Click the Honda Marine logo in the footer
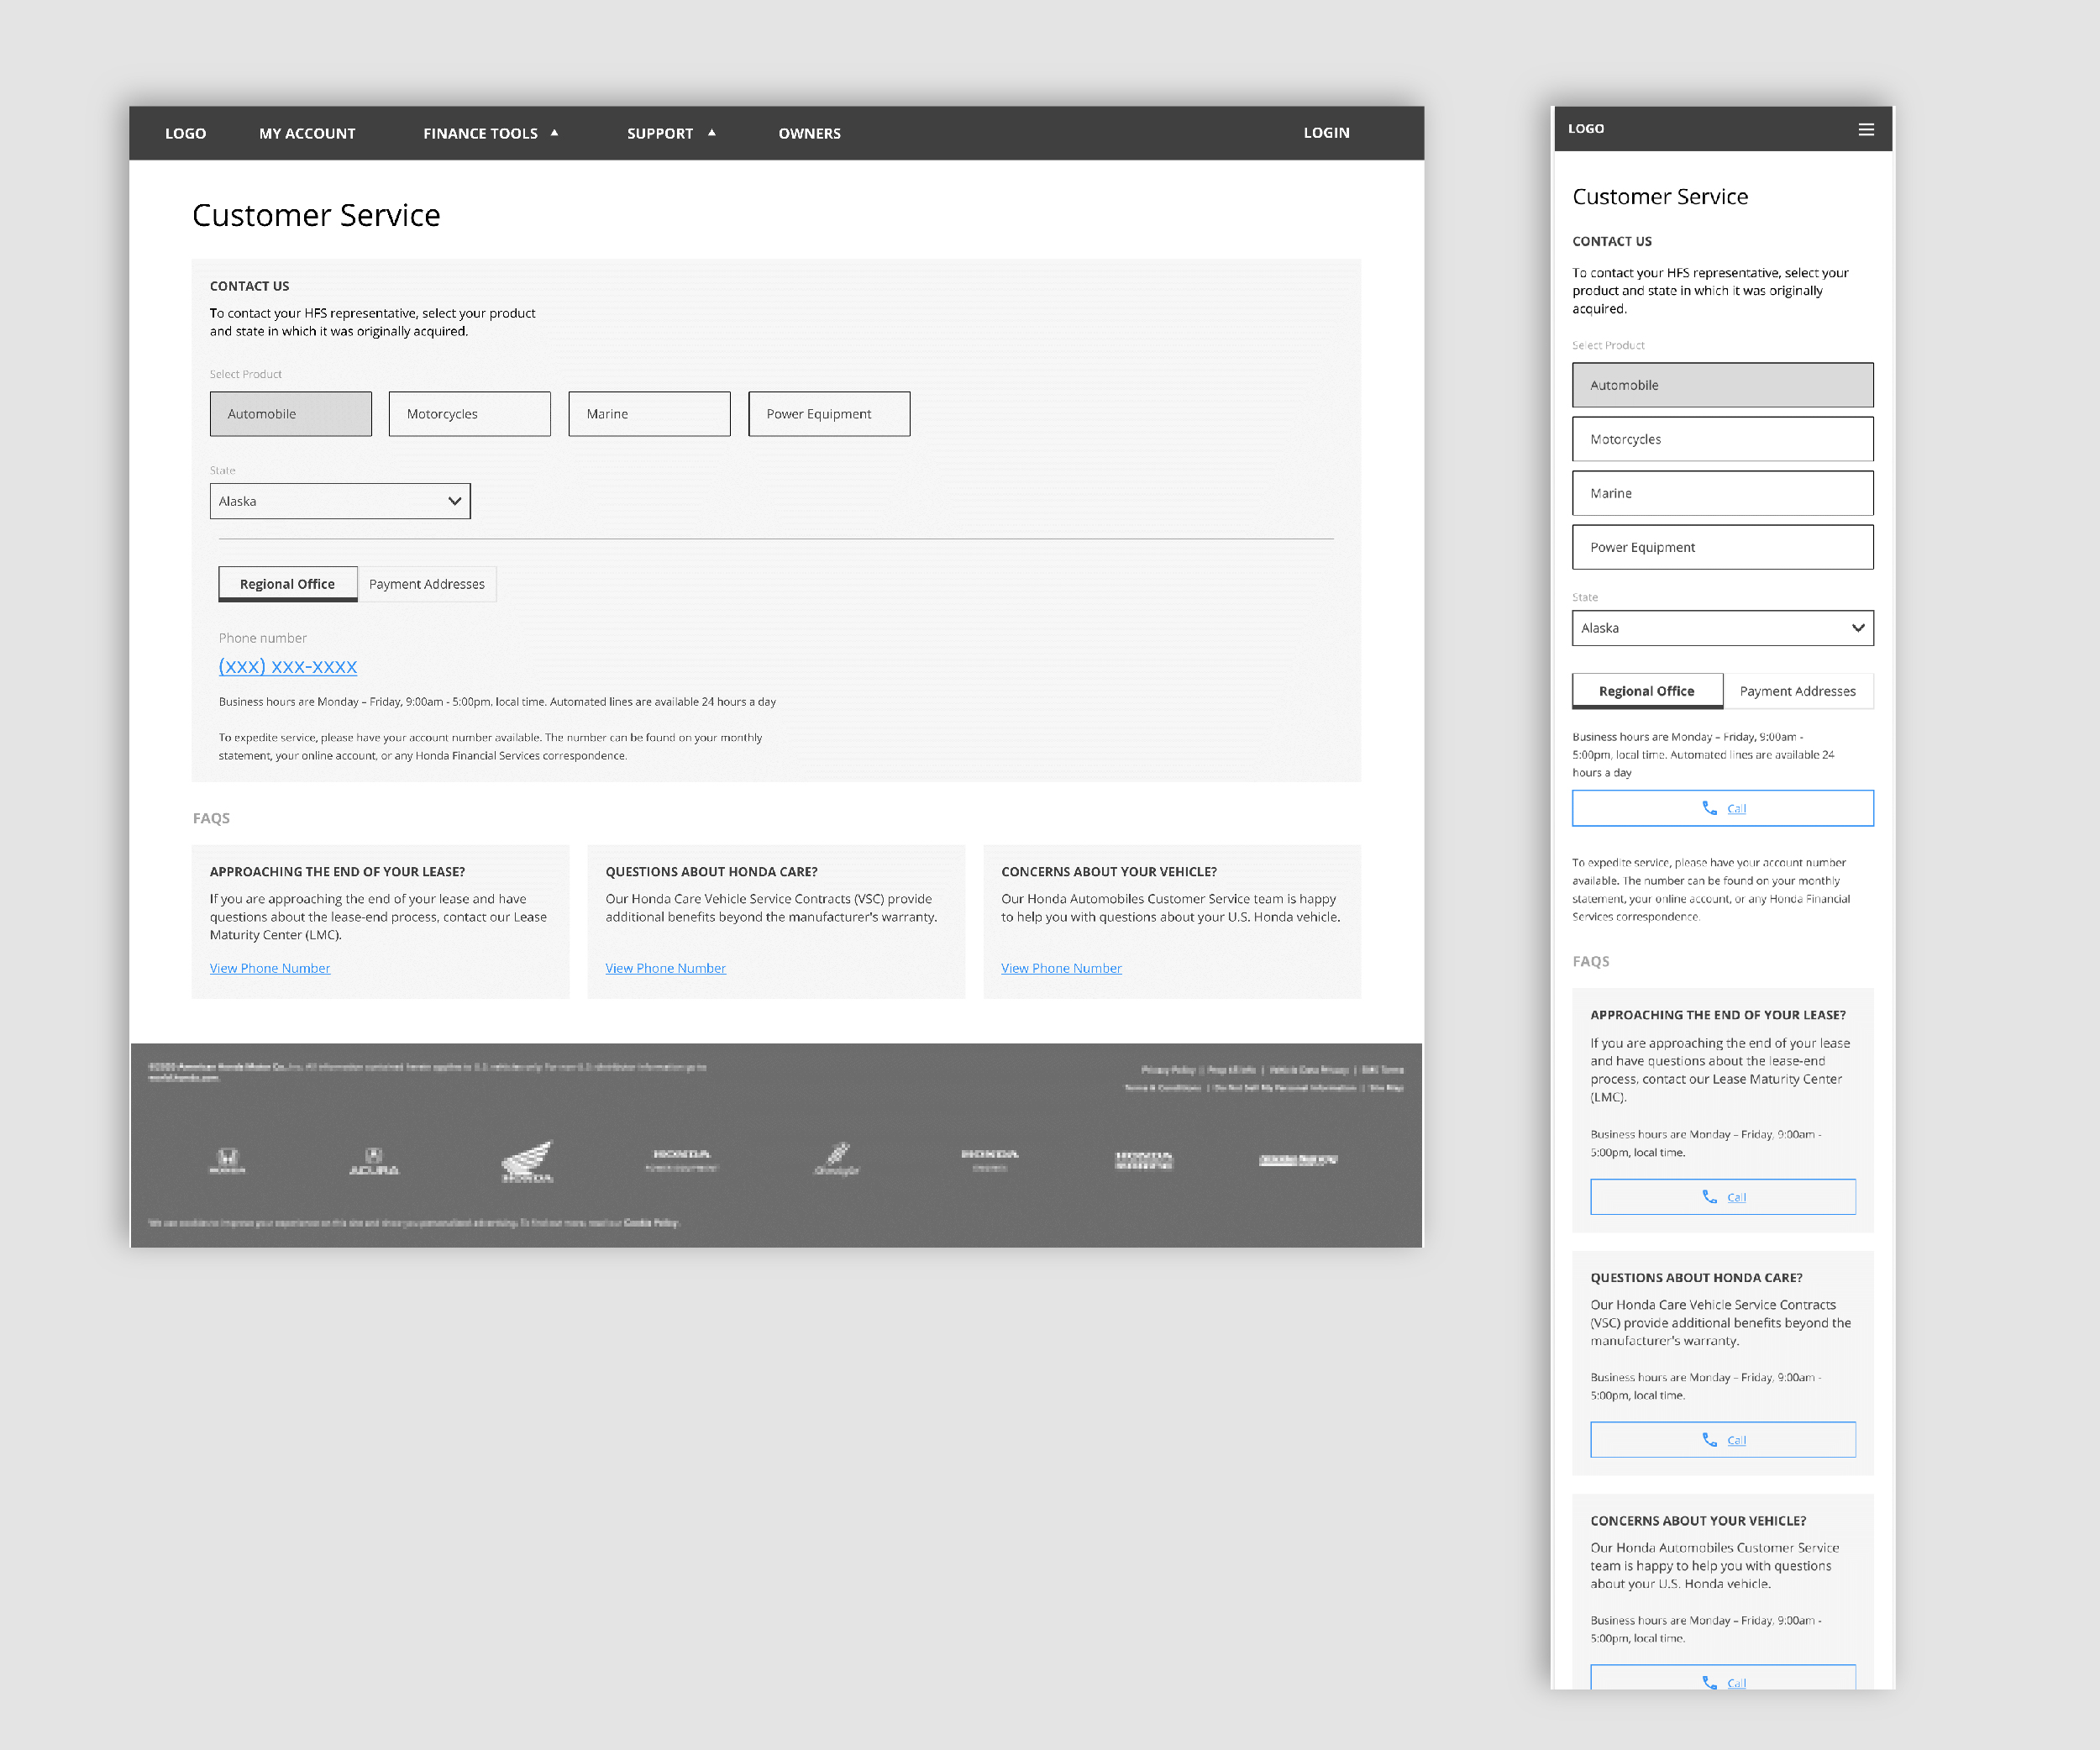This screenshot has width=2100, height=1750. 1143,1160
